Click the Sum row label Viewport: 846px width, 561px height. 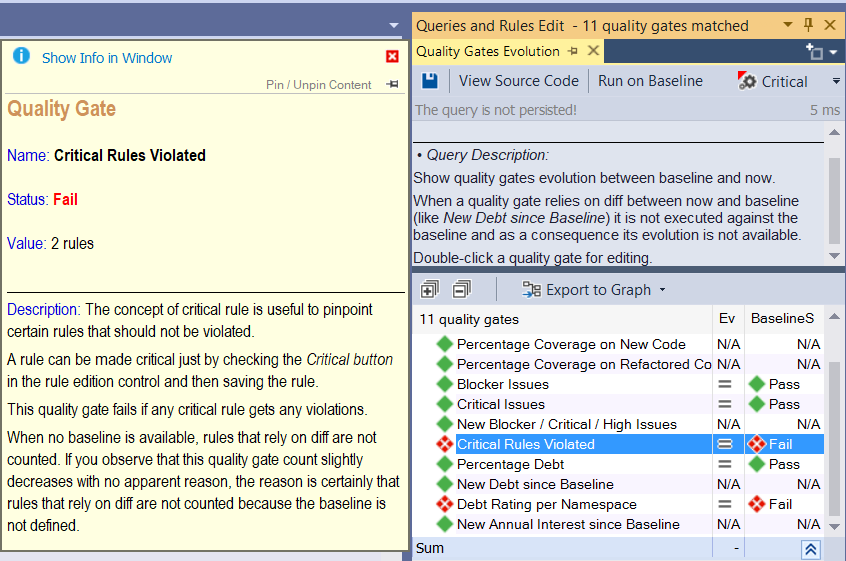pyautogui.click(x=429, y=548)
